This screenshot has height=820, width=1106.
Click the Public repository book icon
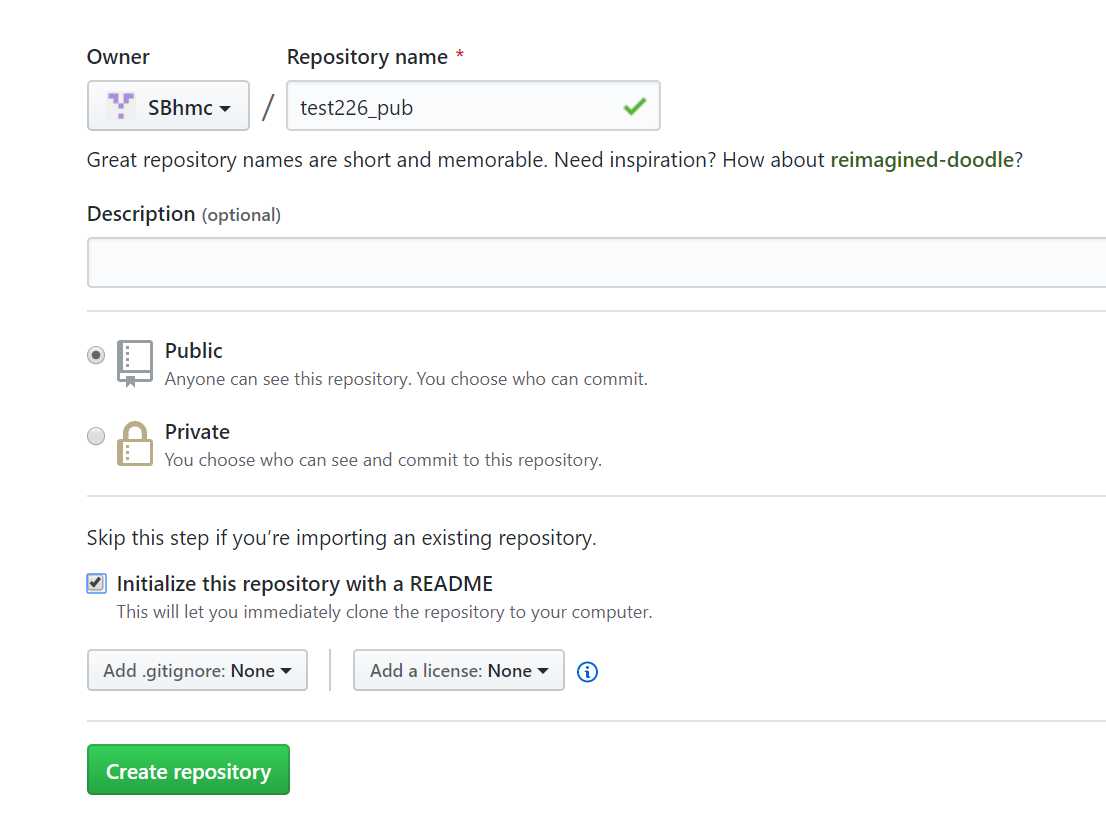pyautogui.click(x=135, y=363)
